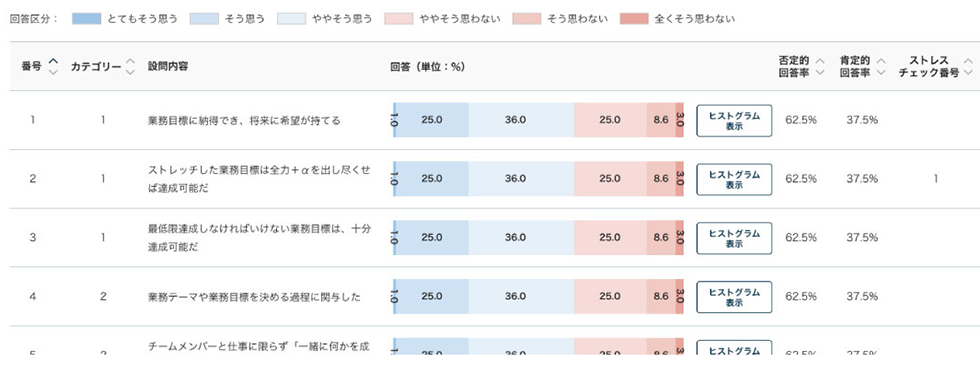Select 36.0 bar segment in row 1
The width and height of the screenshot is (980, 373).
521,120
